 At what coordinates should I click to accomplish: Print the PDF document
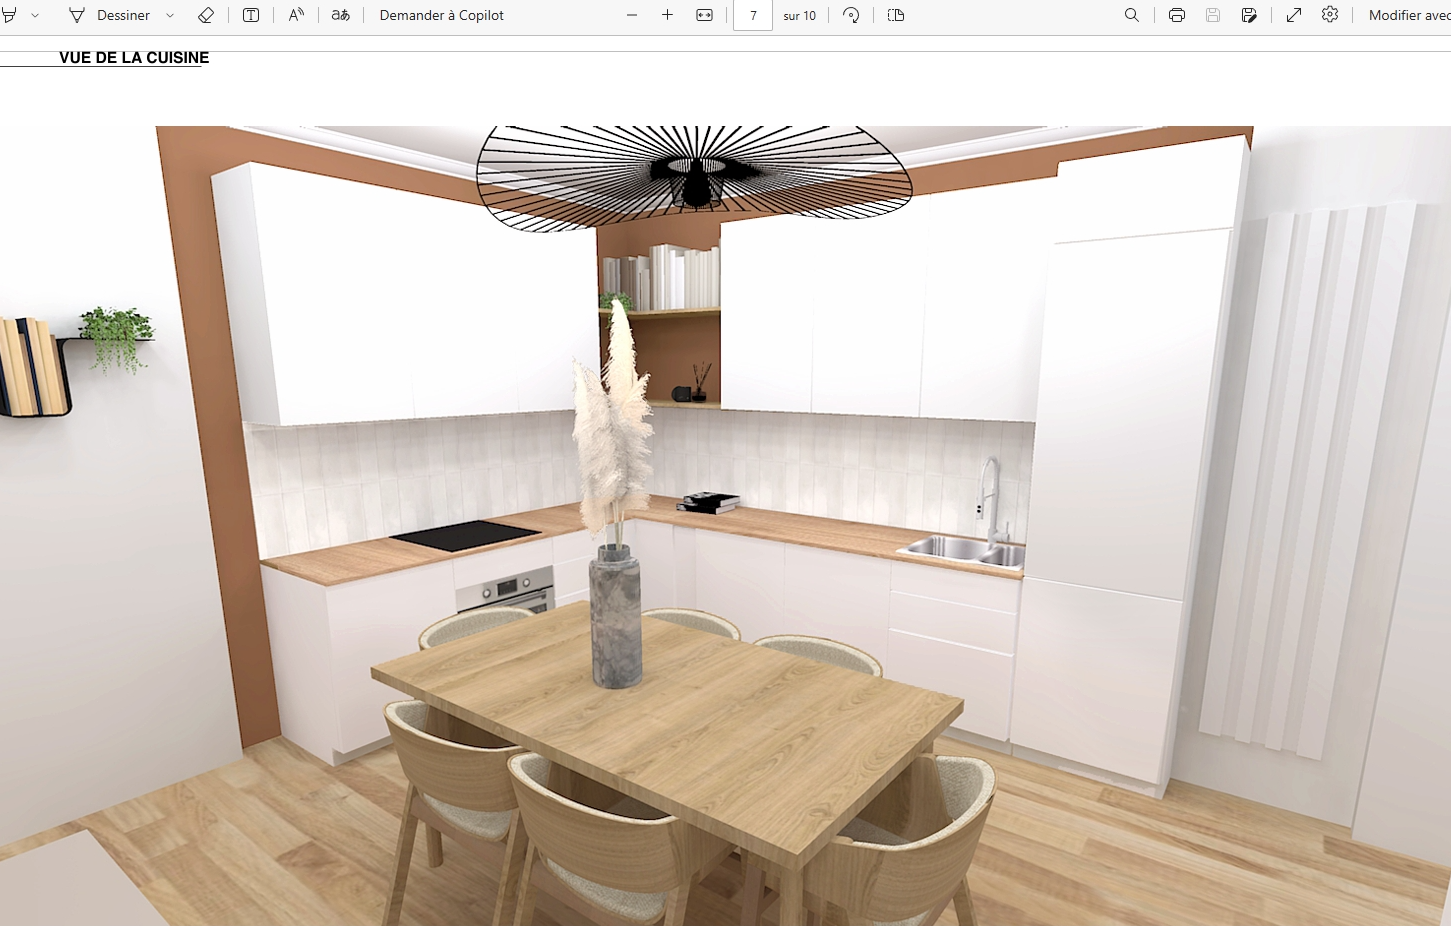click(1177, 15)
